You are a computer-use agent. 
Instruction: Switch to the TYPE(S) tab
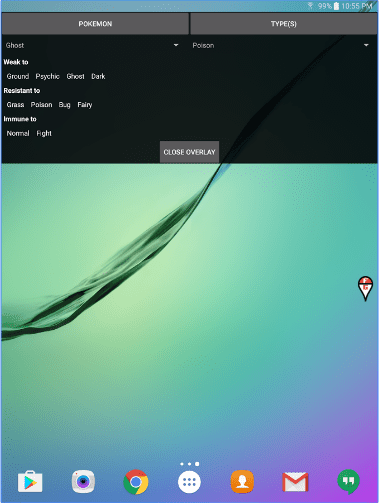point(284,24)
